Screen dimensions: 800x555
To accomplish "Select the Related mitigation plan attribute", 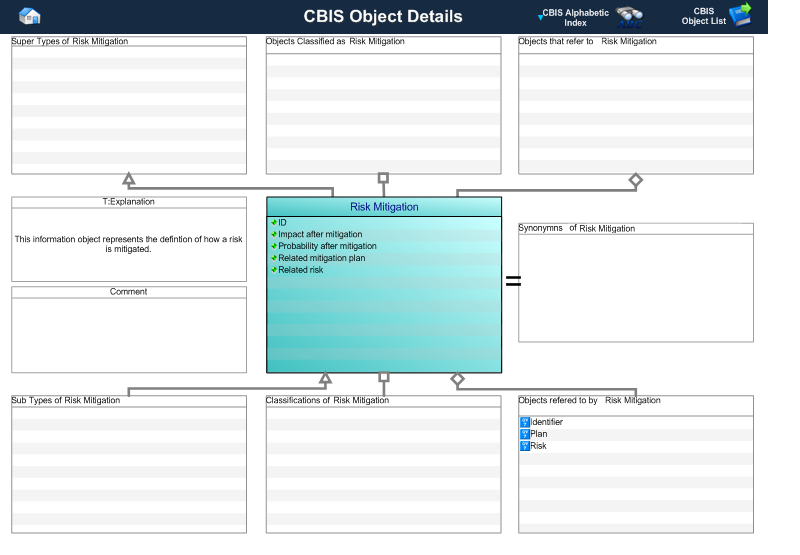I will (321, 258).
